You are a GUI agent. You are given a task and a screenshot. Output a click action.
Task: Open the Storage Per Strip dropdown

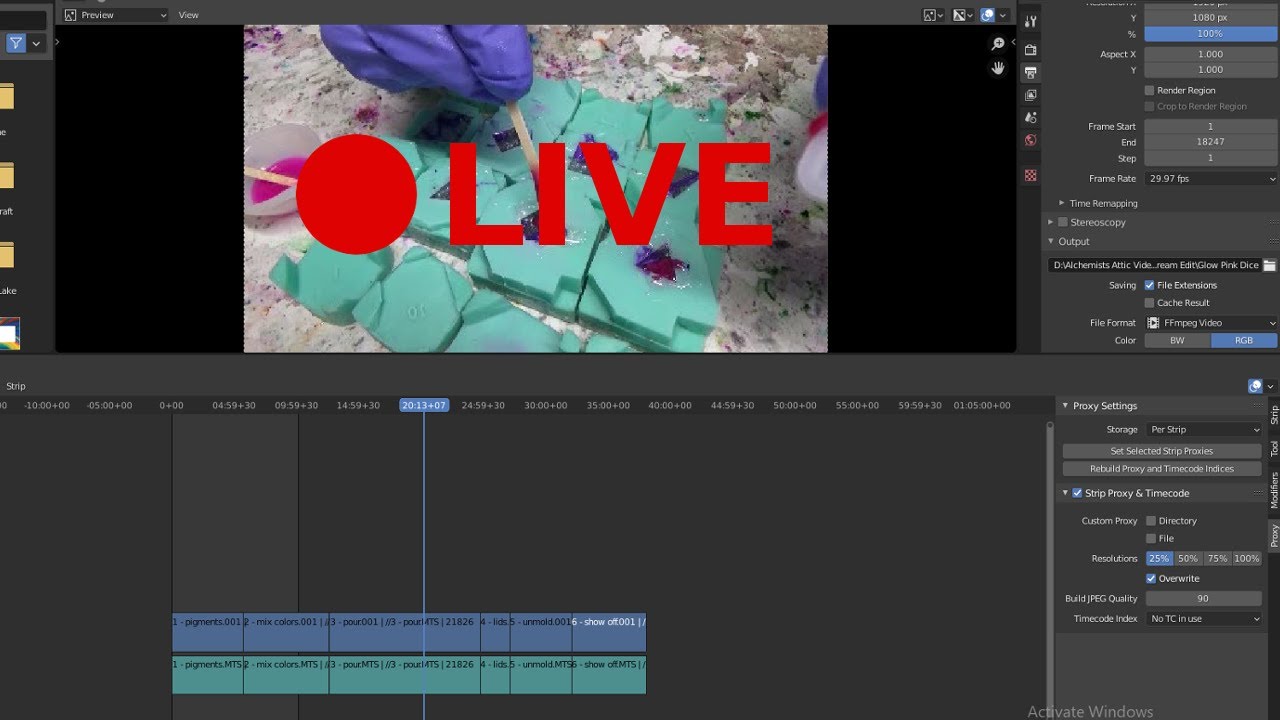(x=1204, y=429)
